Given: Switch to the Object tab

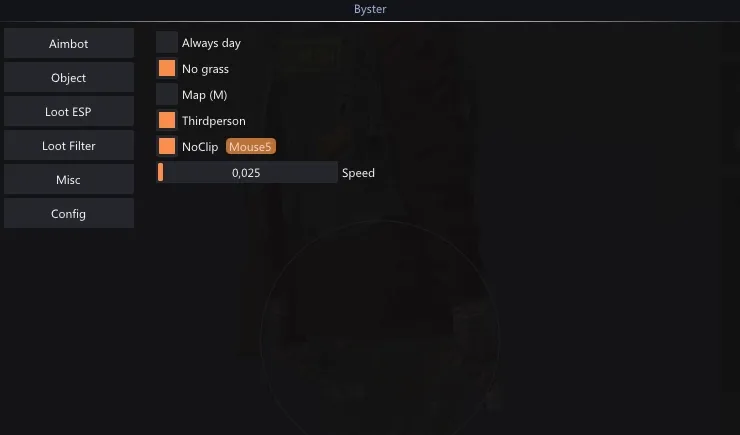Looking at the screenshot, I should [69, 77].
